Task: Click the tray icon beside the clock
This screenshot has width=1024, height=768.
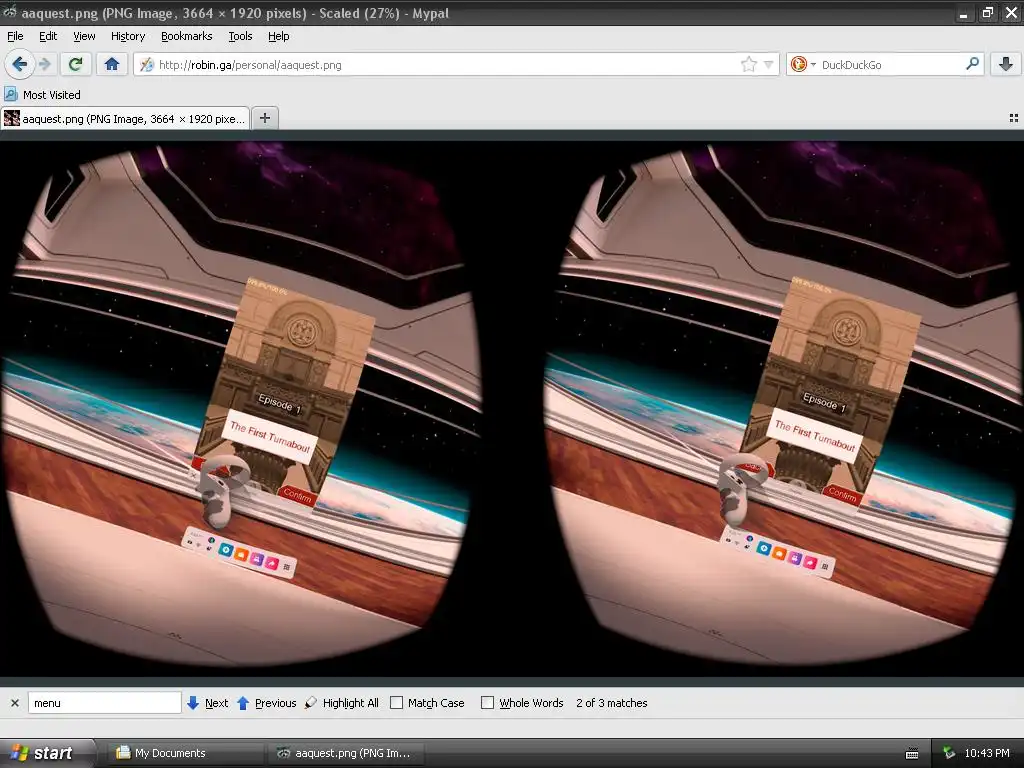Action: 949,753
